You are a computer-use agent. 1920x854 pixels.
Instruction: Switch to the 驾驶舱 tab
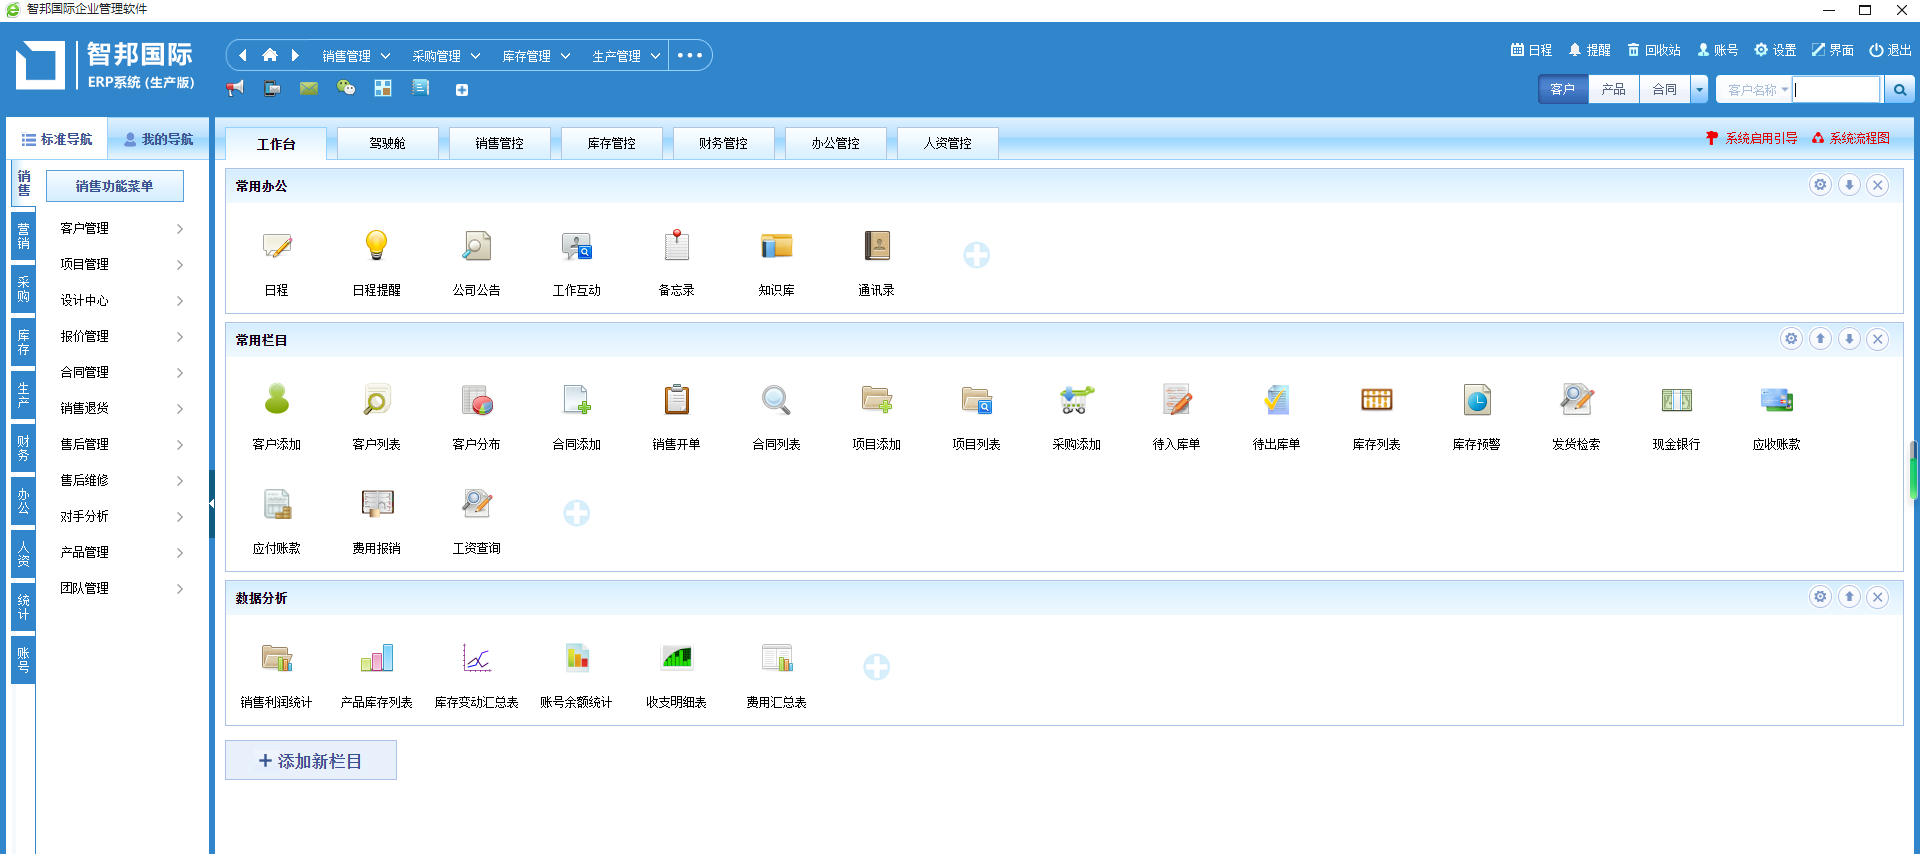click(x=387, y=144)
